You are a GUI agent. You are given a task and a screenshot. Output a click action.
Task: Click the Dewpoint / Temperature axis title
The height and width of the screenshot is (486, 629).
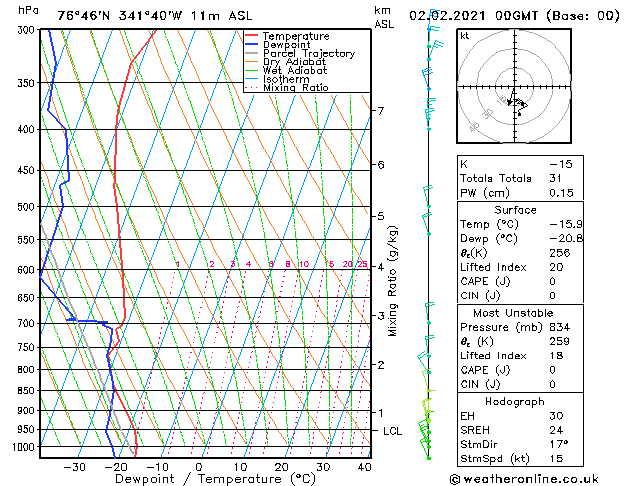pos(215,479)
